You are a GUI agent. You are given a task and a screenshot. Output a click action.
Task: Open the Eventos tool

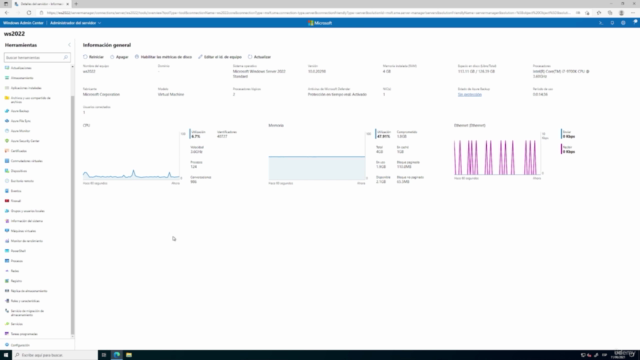(x=16, y=191)
